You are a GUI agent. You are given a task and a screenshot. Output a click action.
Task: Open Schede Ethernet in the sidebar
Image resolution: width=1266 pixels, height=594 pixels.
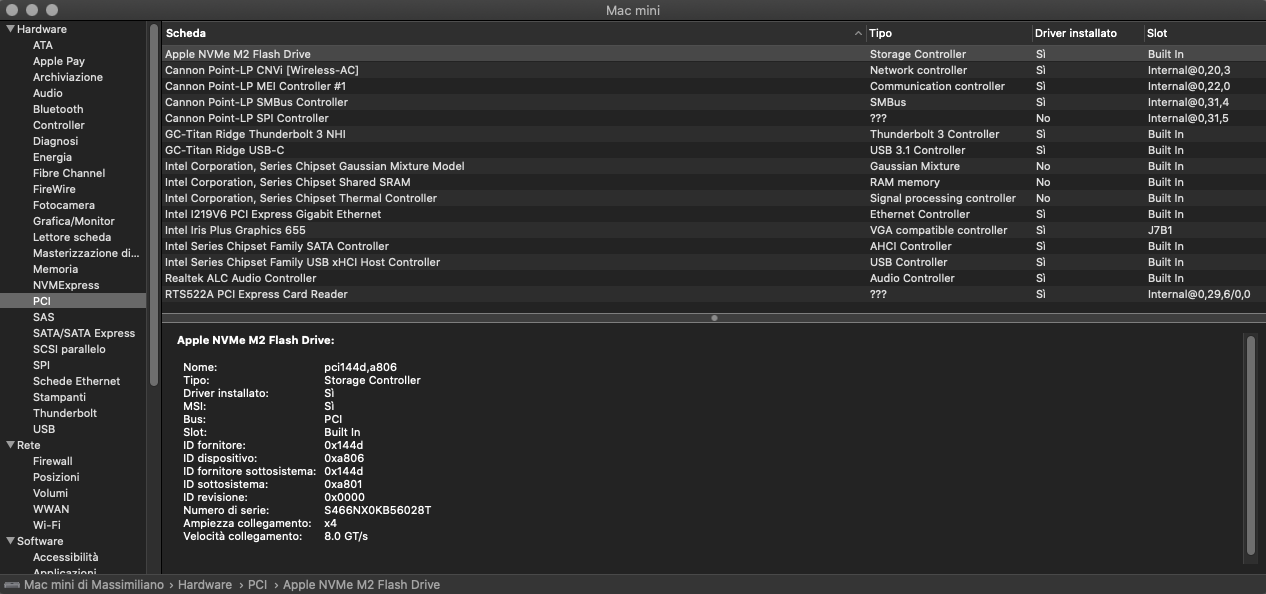[x=76, y=381]
